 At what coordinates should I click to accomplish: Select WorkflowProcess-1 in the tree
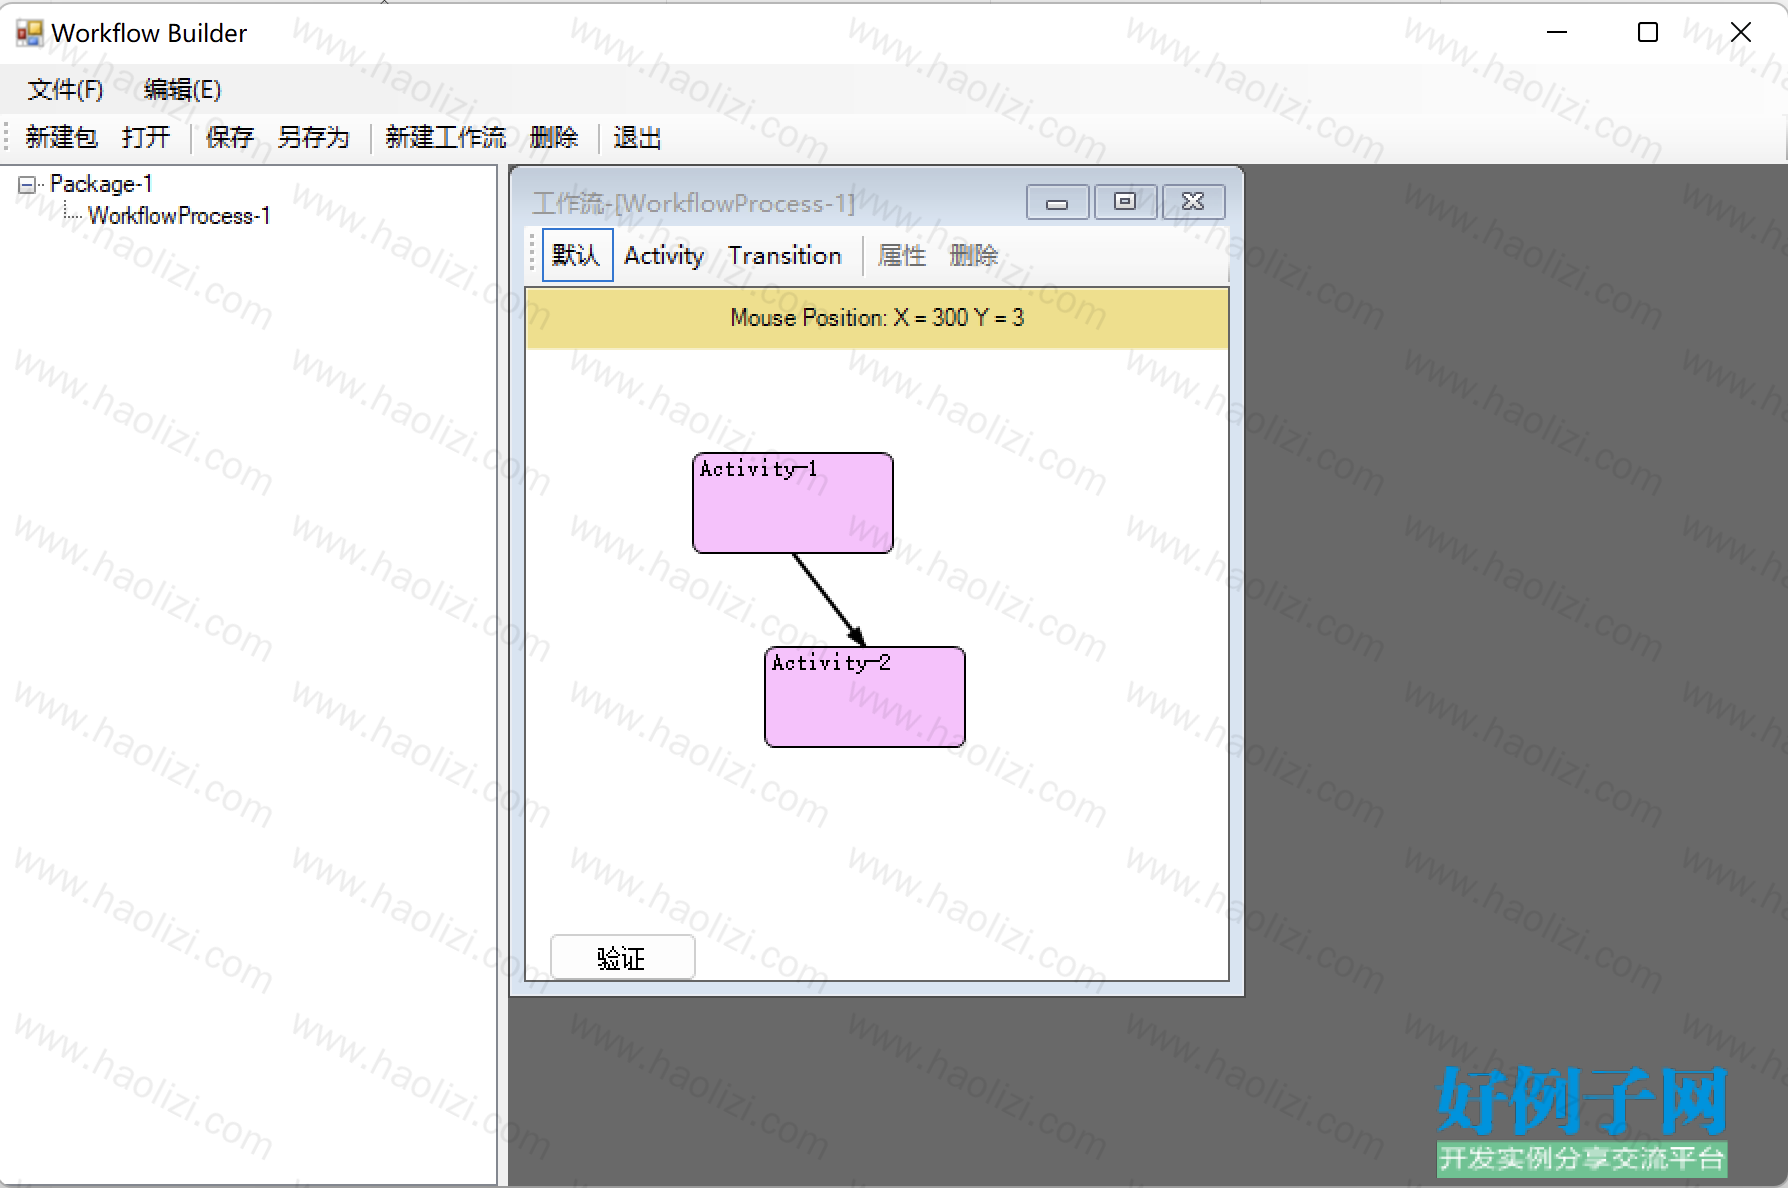(x=179, y=216)
